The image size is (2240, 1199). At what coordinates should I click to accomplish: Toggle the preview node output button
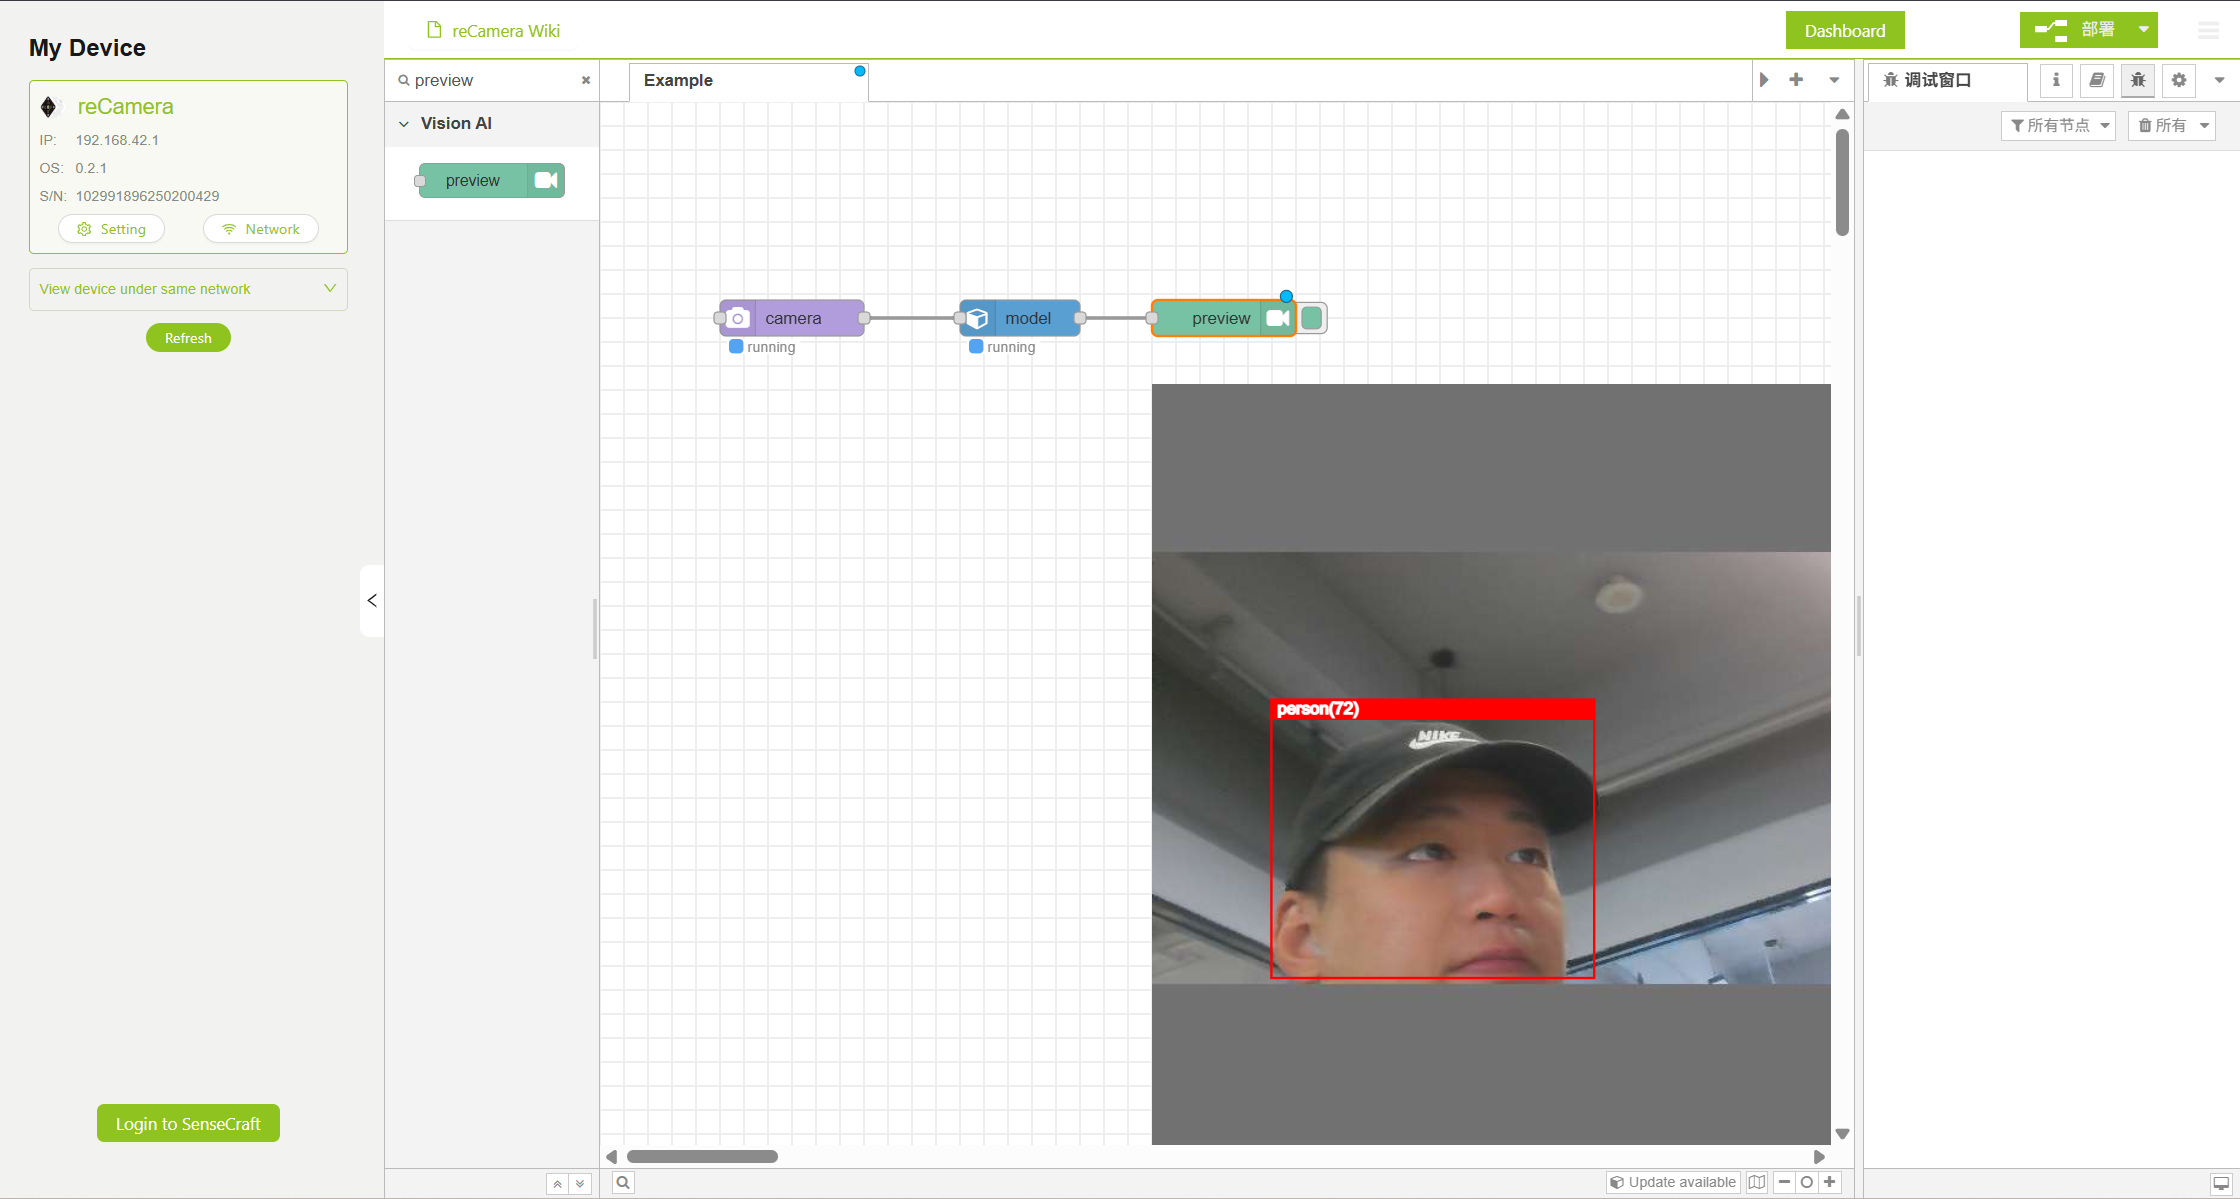tap(1312, 318)
